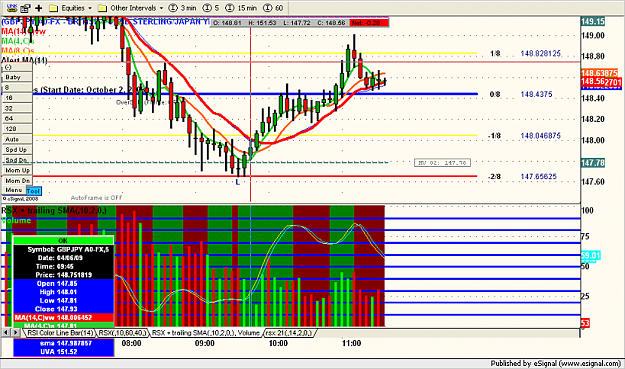Click the 1/8 level label
This screenshot has width=625, height=369.
[x=495, y=53]
